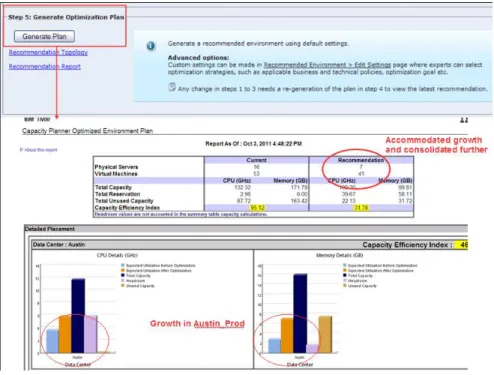This screenshot has width=494, height=375.
Task: Click the 31.72 recommended unused memory cell
Action: click(x=405, y=201)
